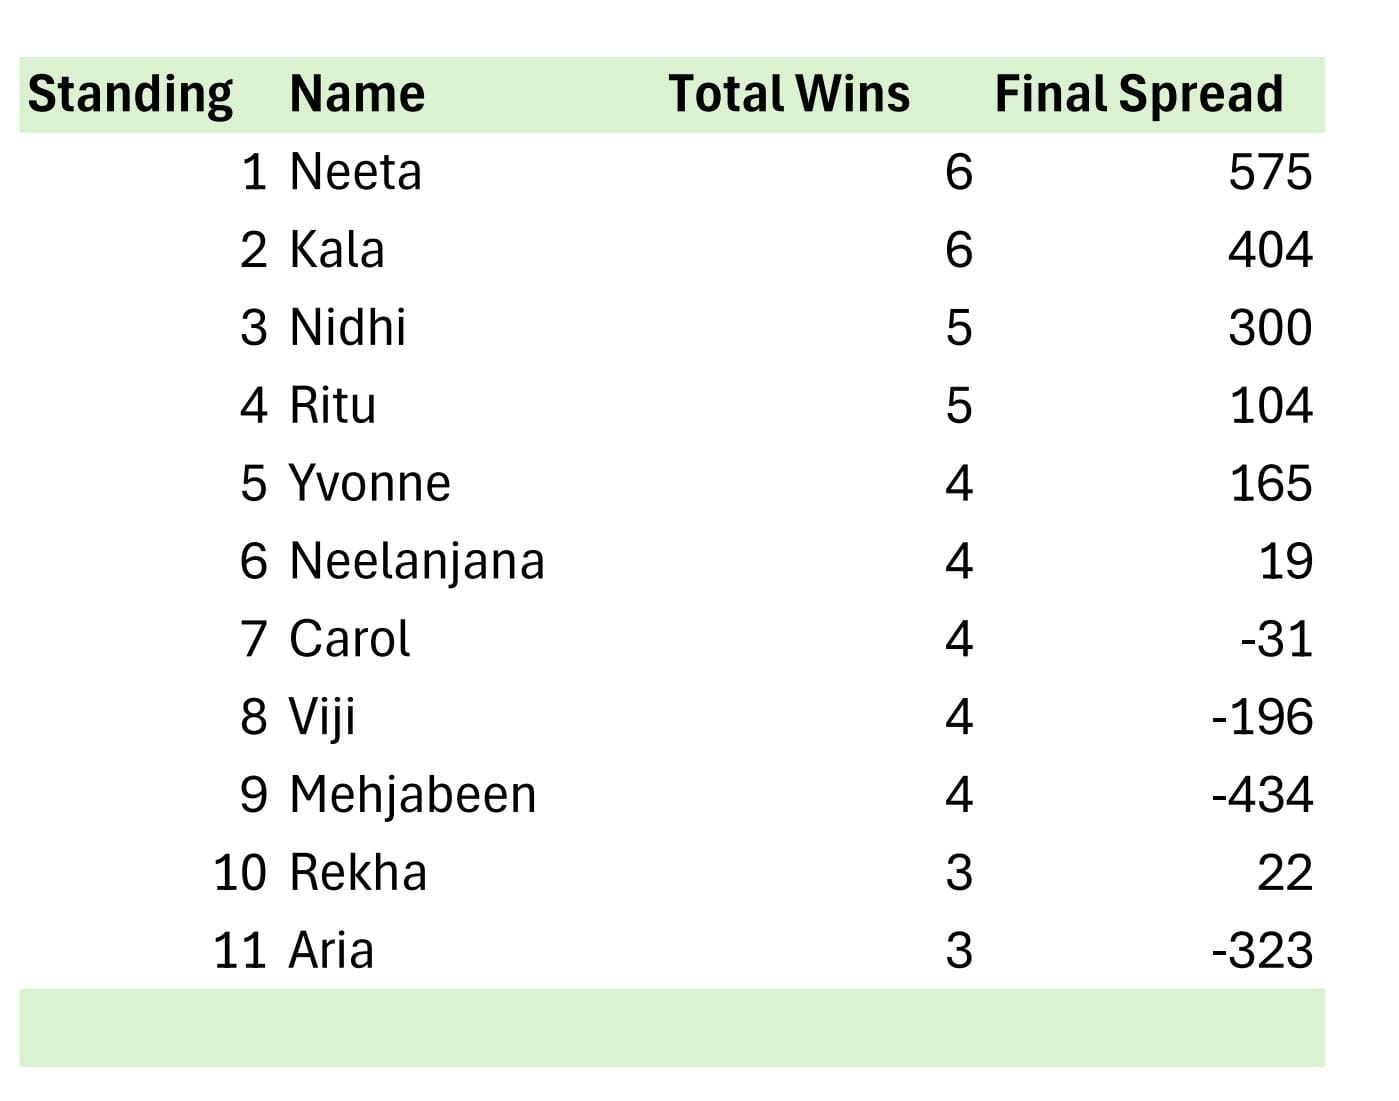Select the Viji name cell

tap(322, 717)
